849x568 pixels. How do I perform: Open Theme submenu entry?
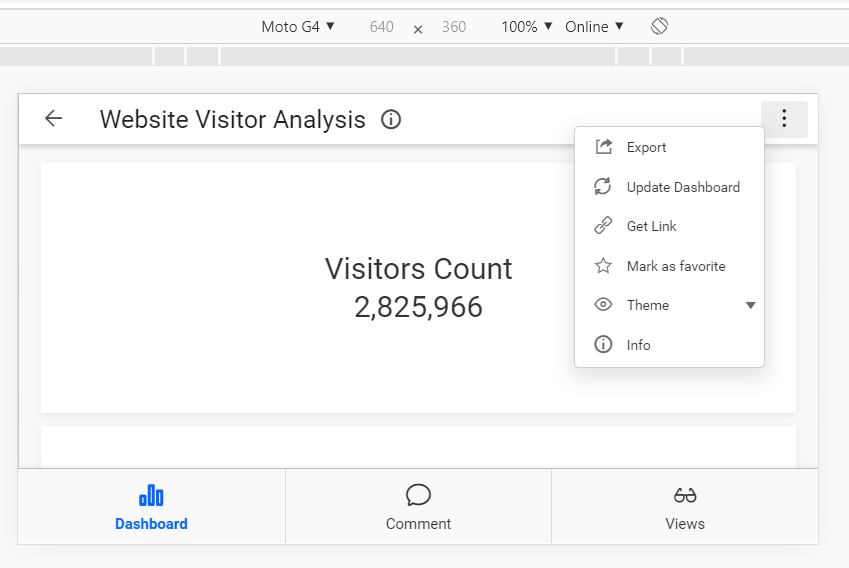[x=669, y=305]
